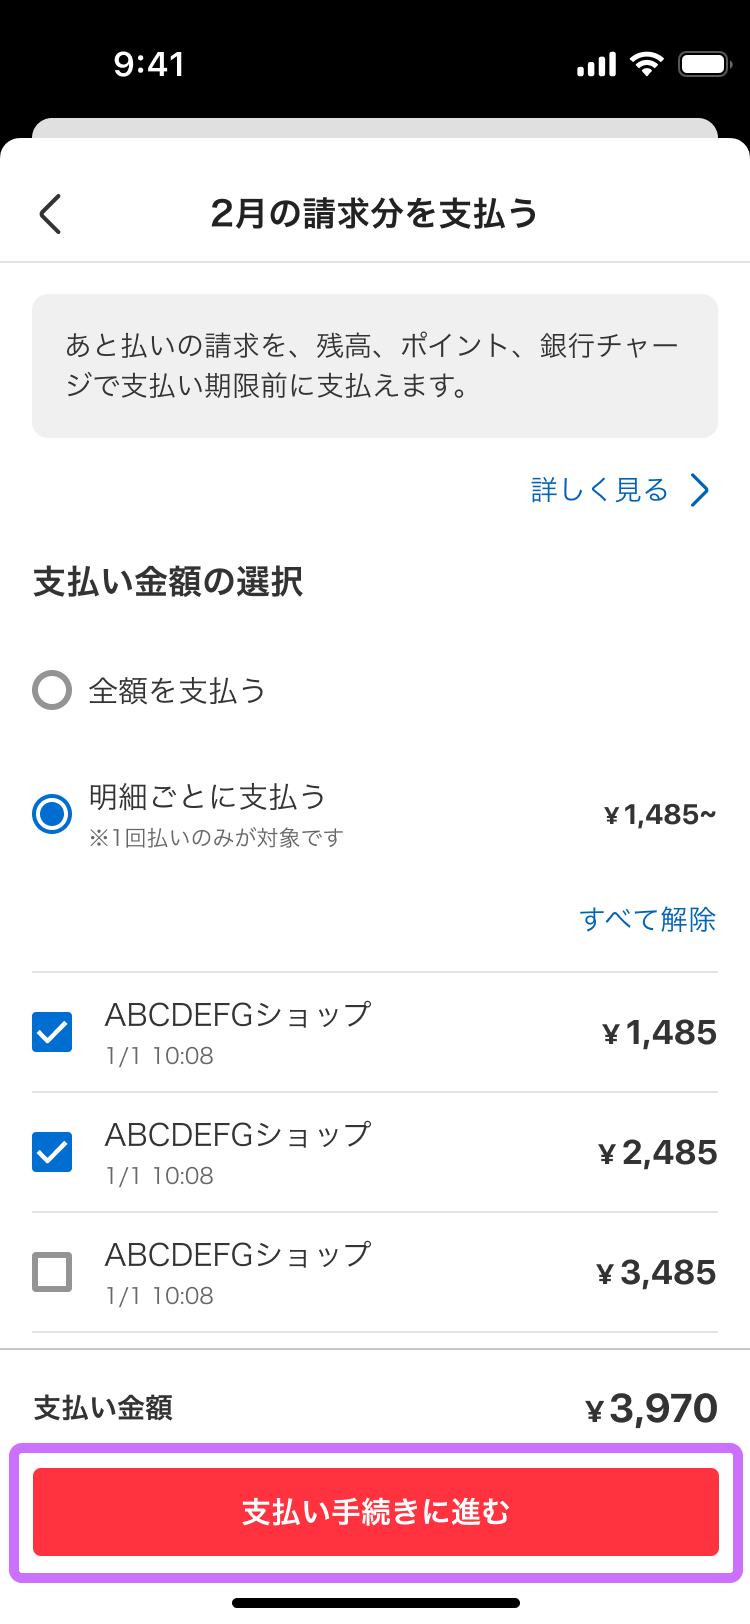Tap the ¥1,485~ amount label
Screen dimensions: 750x1624
click(660, 815)
